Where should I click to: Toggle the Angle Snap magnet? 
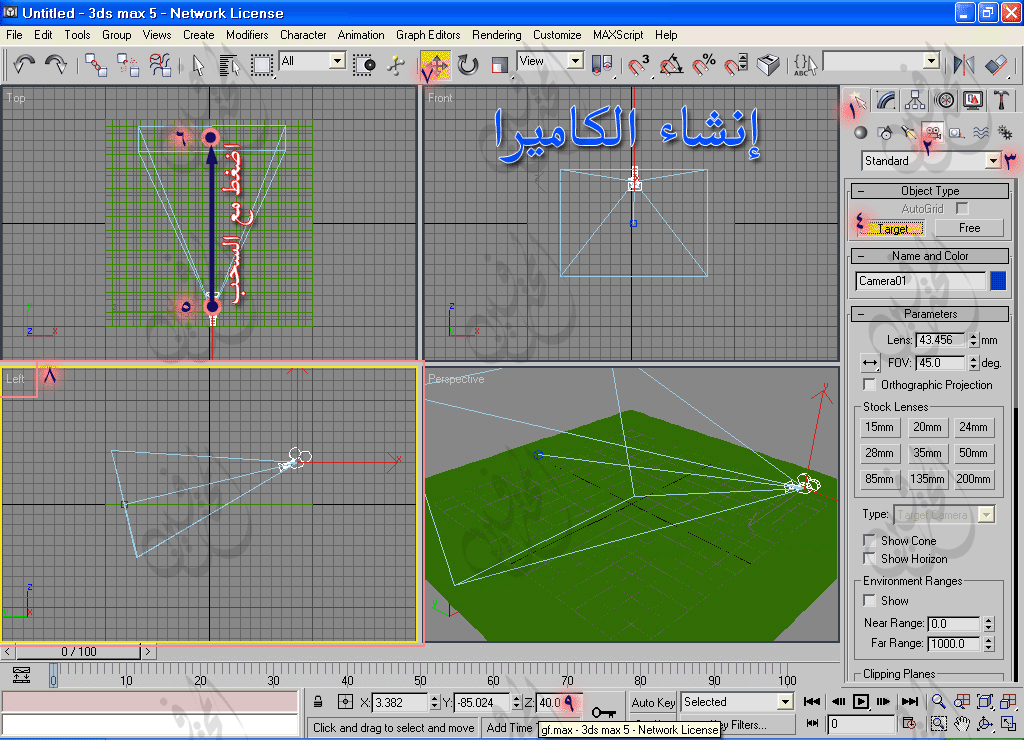pyautogui.click(x=671, y=65)
